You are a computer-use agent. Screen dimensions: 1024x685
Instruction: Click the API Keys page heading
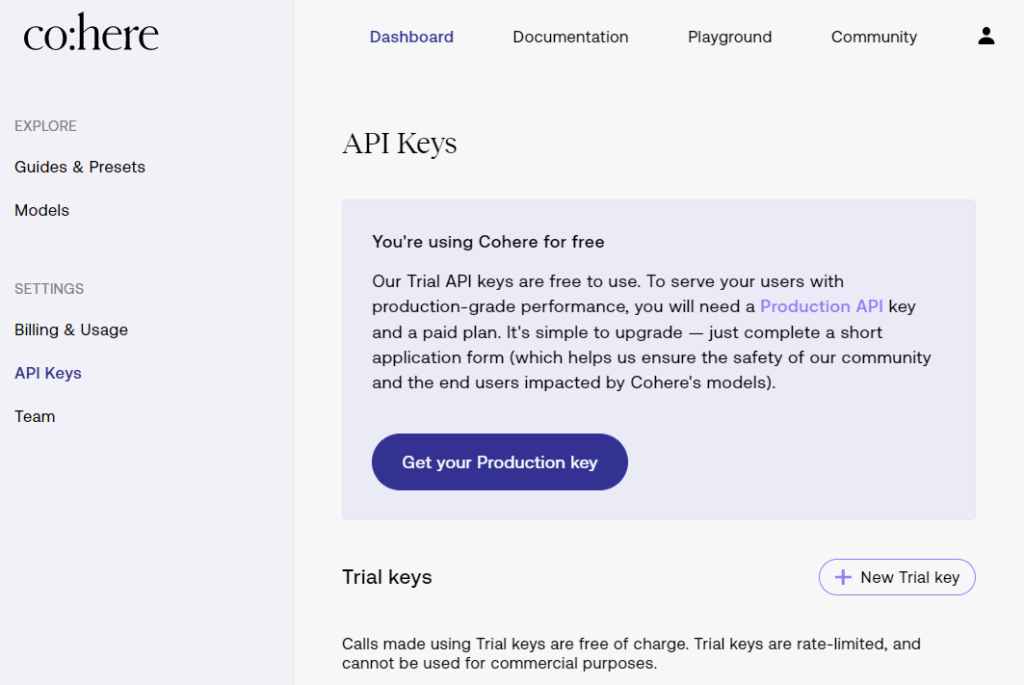pos(400,144)
